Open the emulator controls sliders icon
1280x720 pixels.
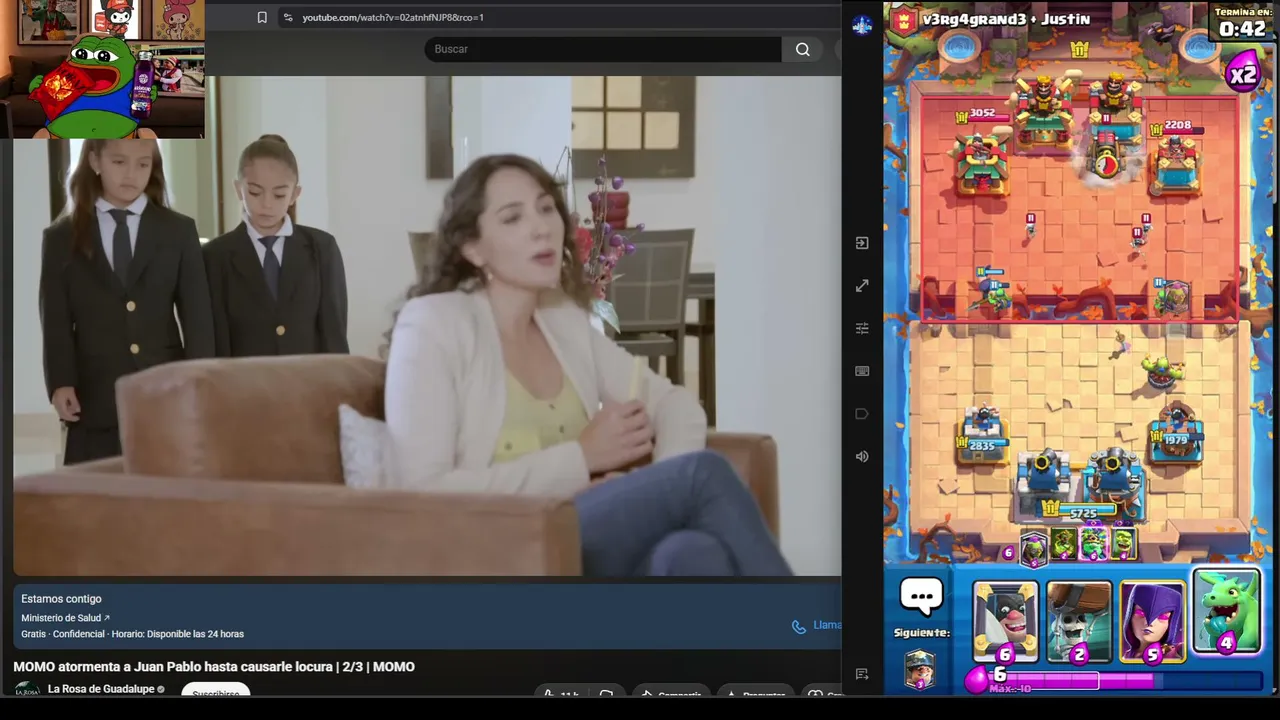click(862, 328)
